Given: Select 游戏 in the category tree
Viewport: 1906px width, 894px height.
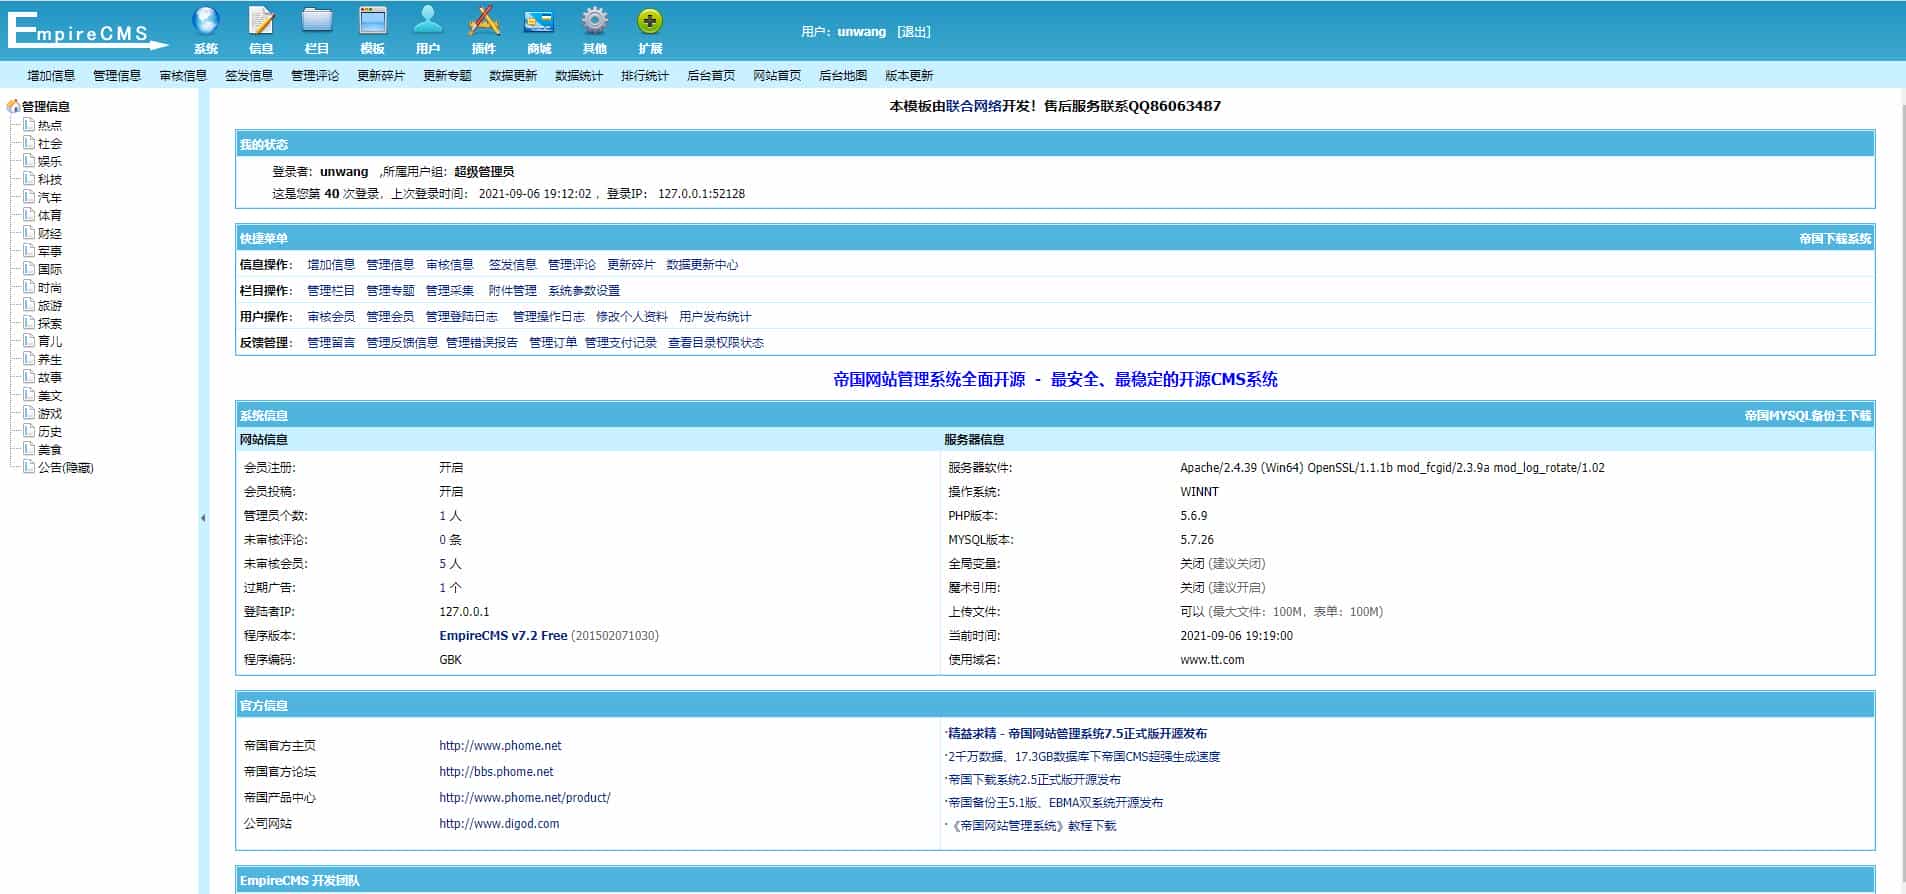Looking at the screenshot, I should (50, 413).
